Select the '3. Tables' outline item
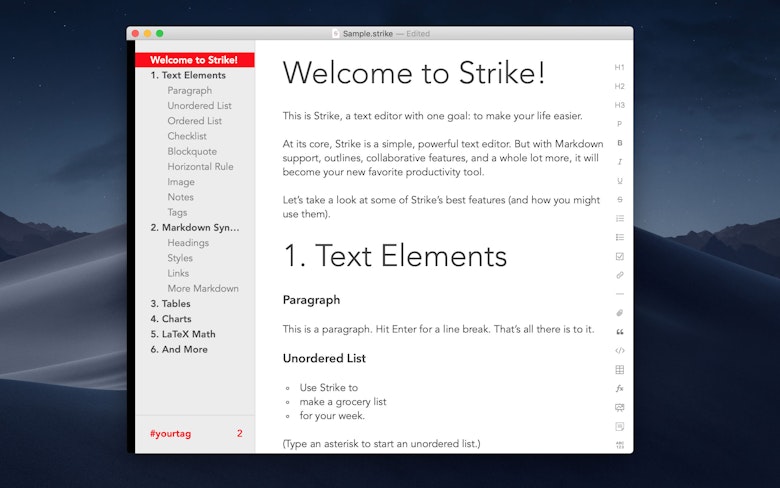Viewport: 780px width, 488px height. (x=171, y=303)
